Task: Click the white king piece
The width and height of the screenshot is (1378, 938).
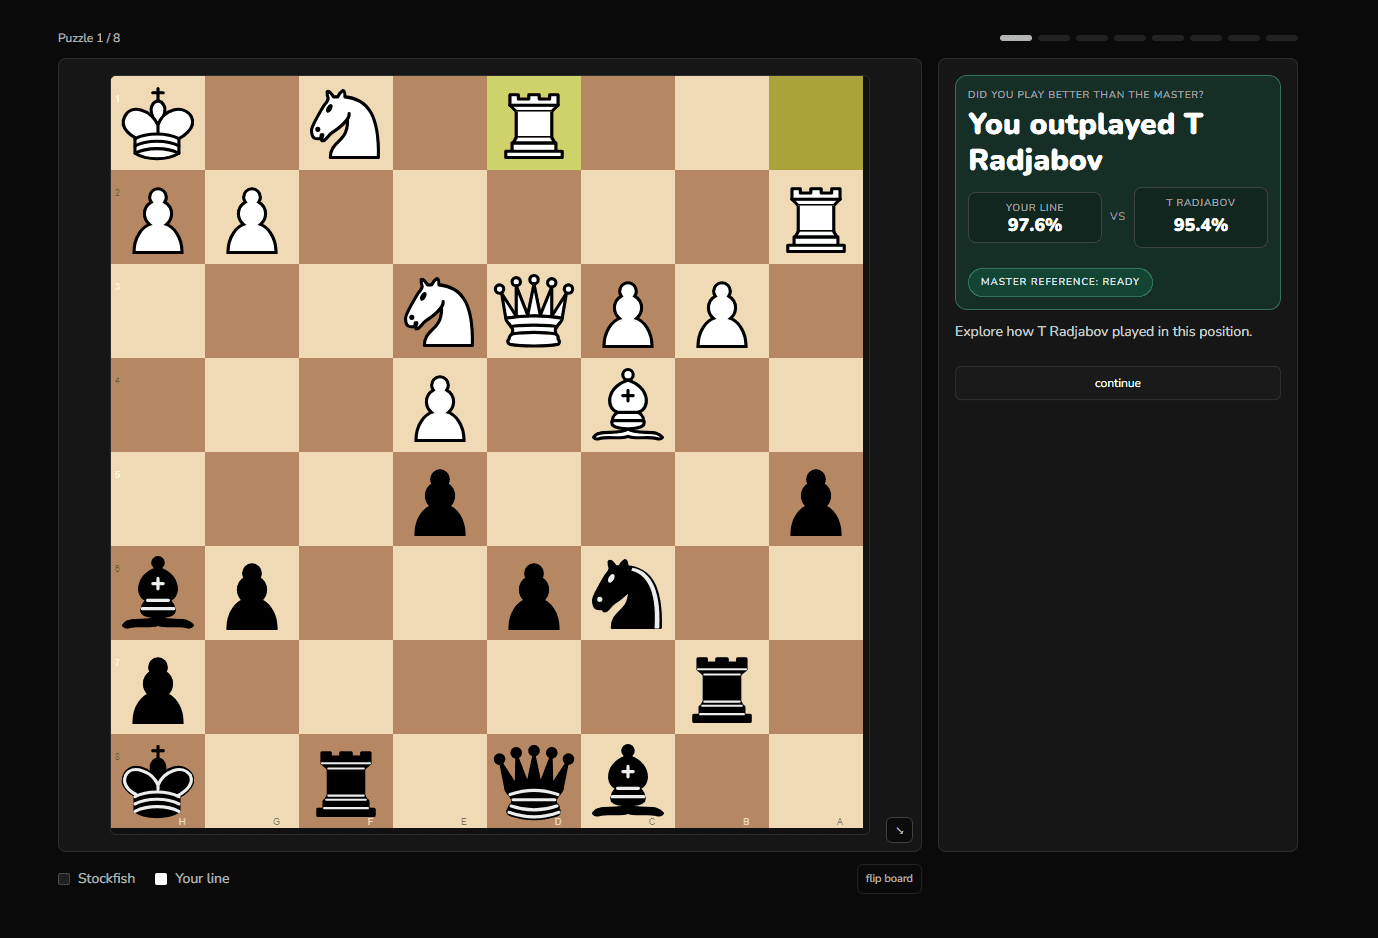Action: click(157, 122)
